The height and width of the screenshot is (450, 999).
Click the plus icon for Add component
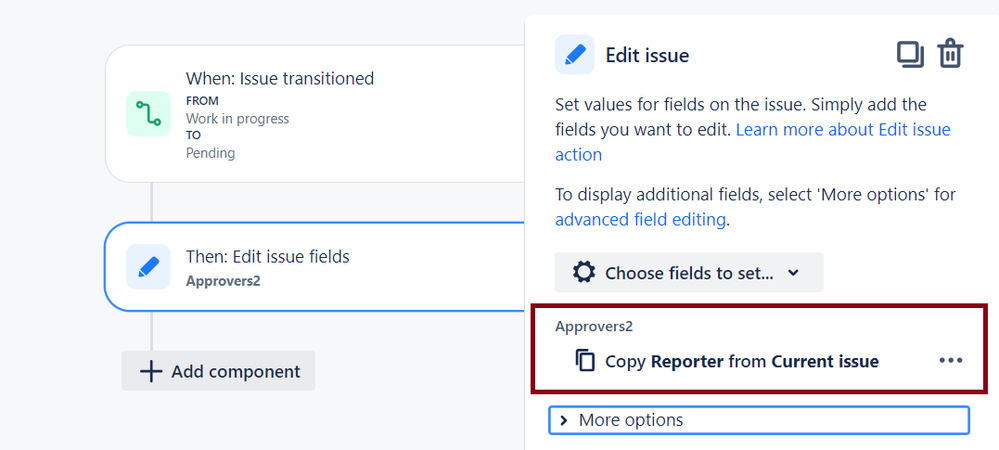[151, 371]
